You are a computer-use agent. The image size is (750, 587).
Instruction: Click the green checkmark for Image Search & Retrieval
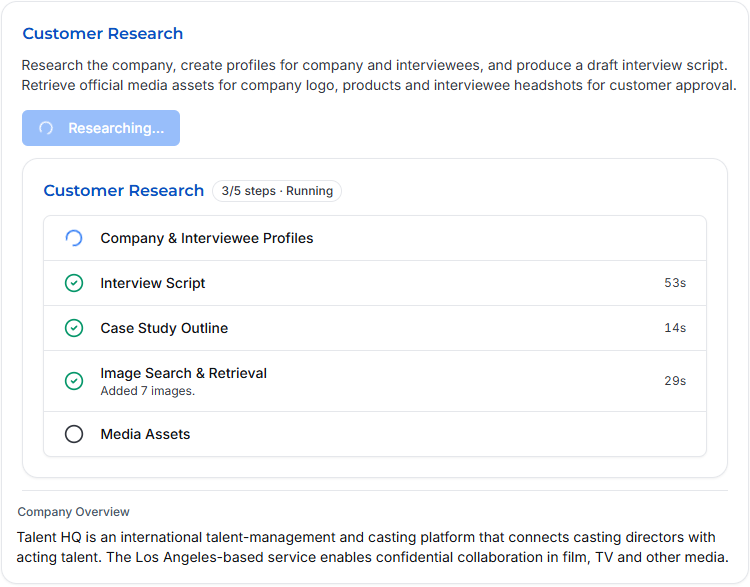(74, 381)
